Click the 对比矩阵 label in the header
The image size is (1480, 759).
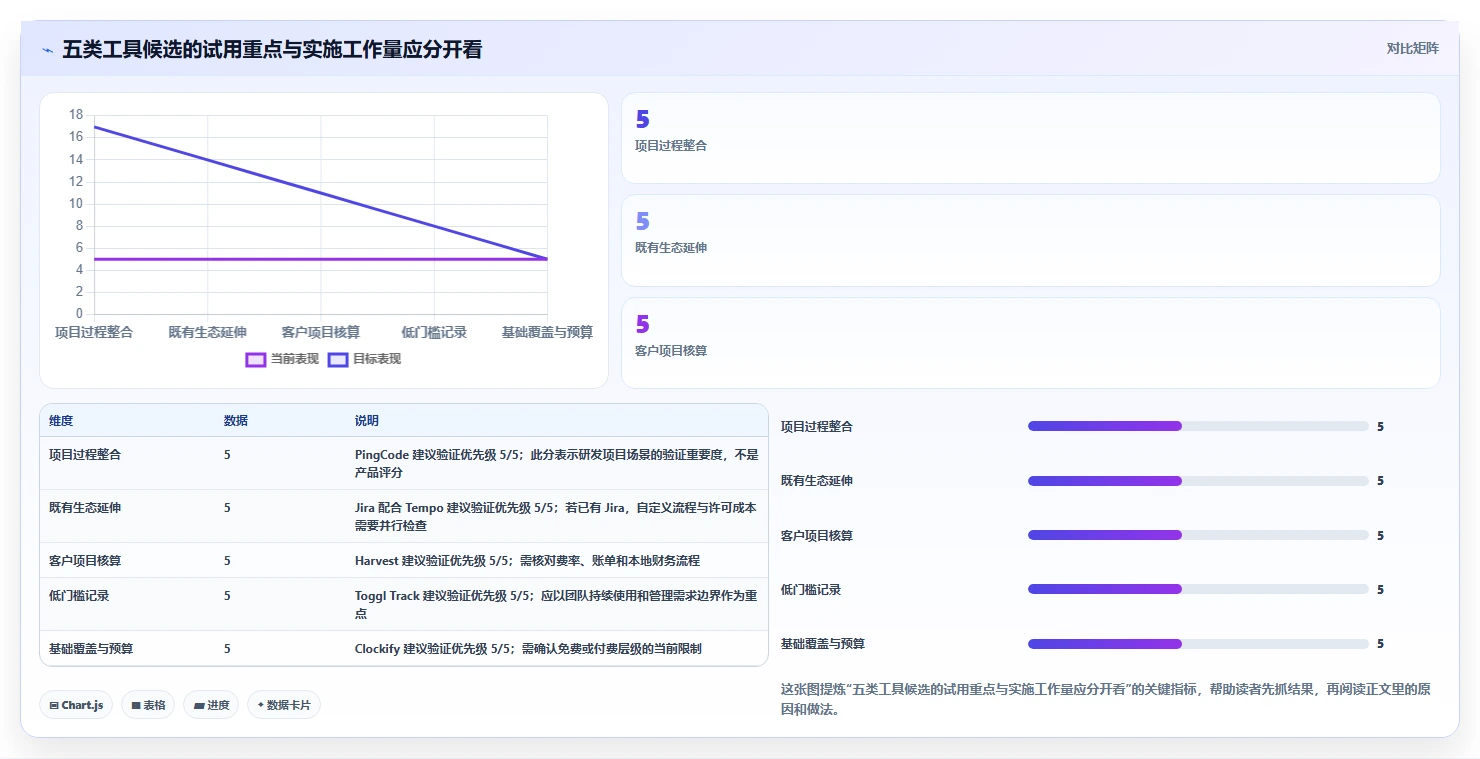pyautogui.click(x=1412, y=48)
